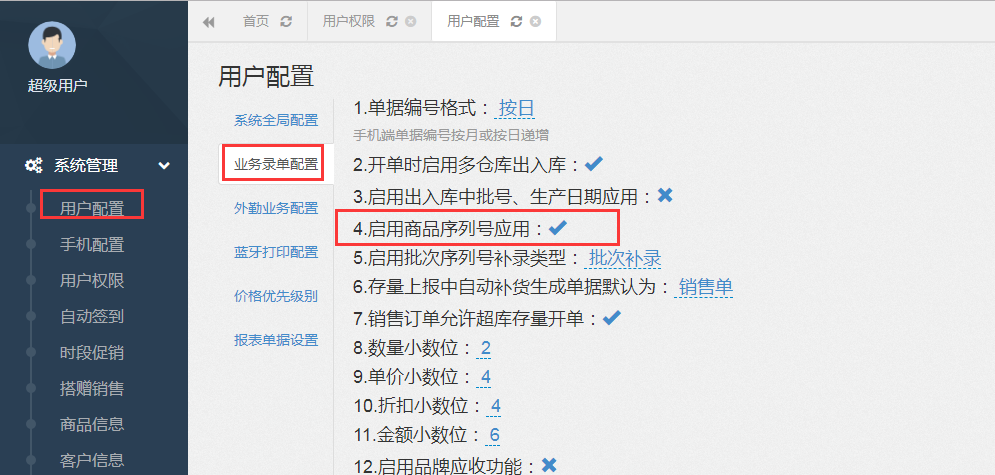The height and width of the screenshot is (475, 995).
Task: Open 手机配置 in left navigation
Action: [x=92, y=244]
